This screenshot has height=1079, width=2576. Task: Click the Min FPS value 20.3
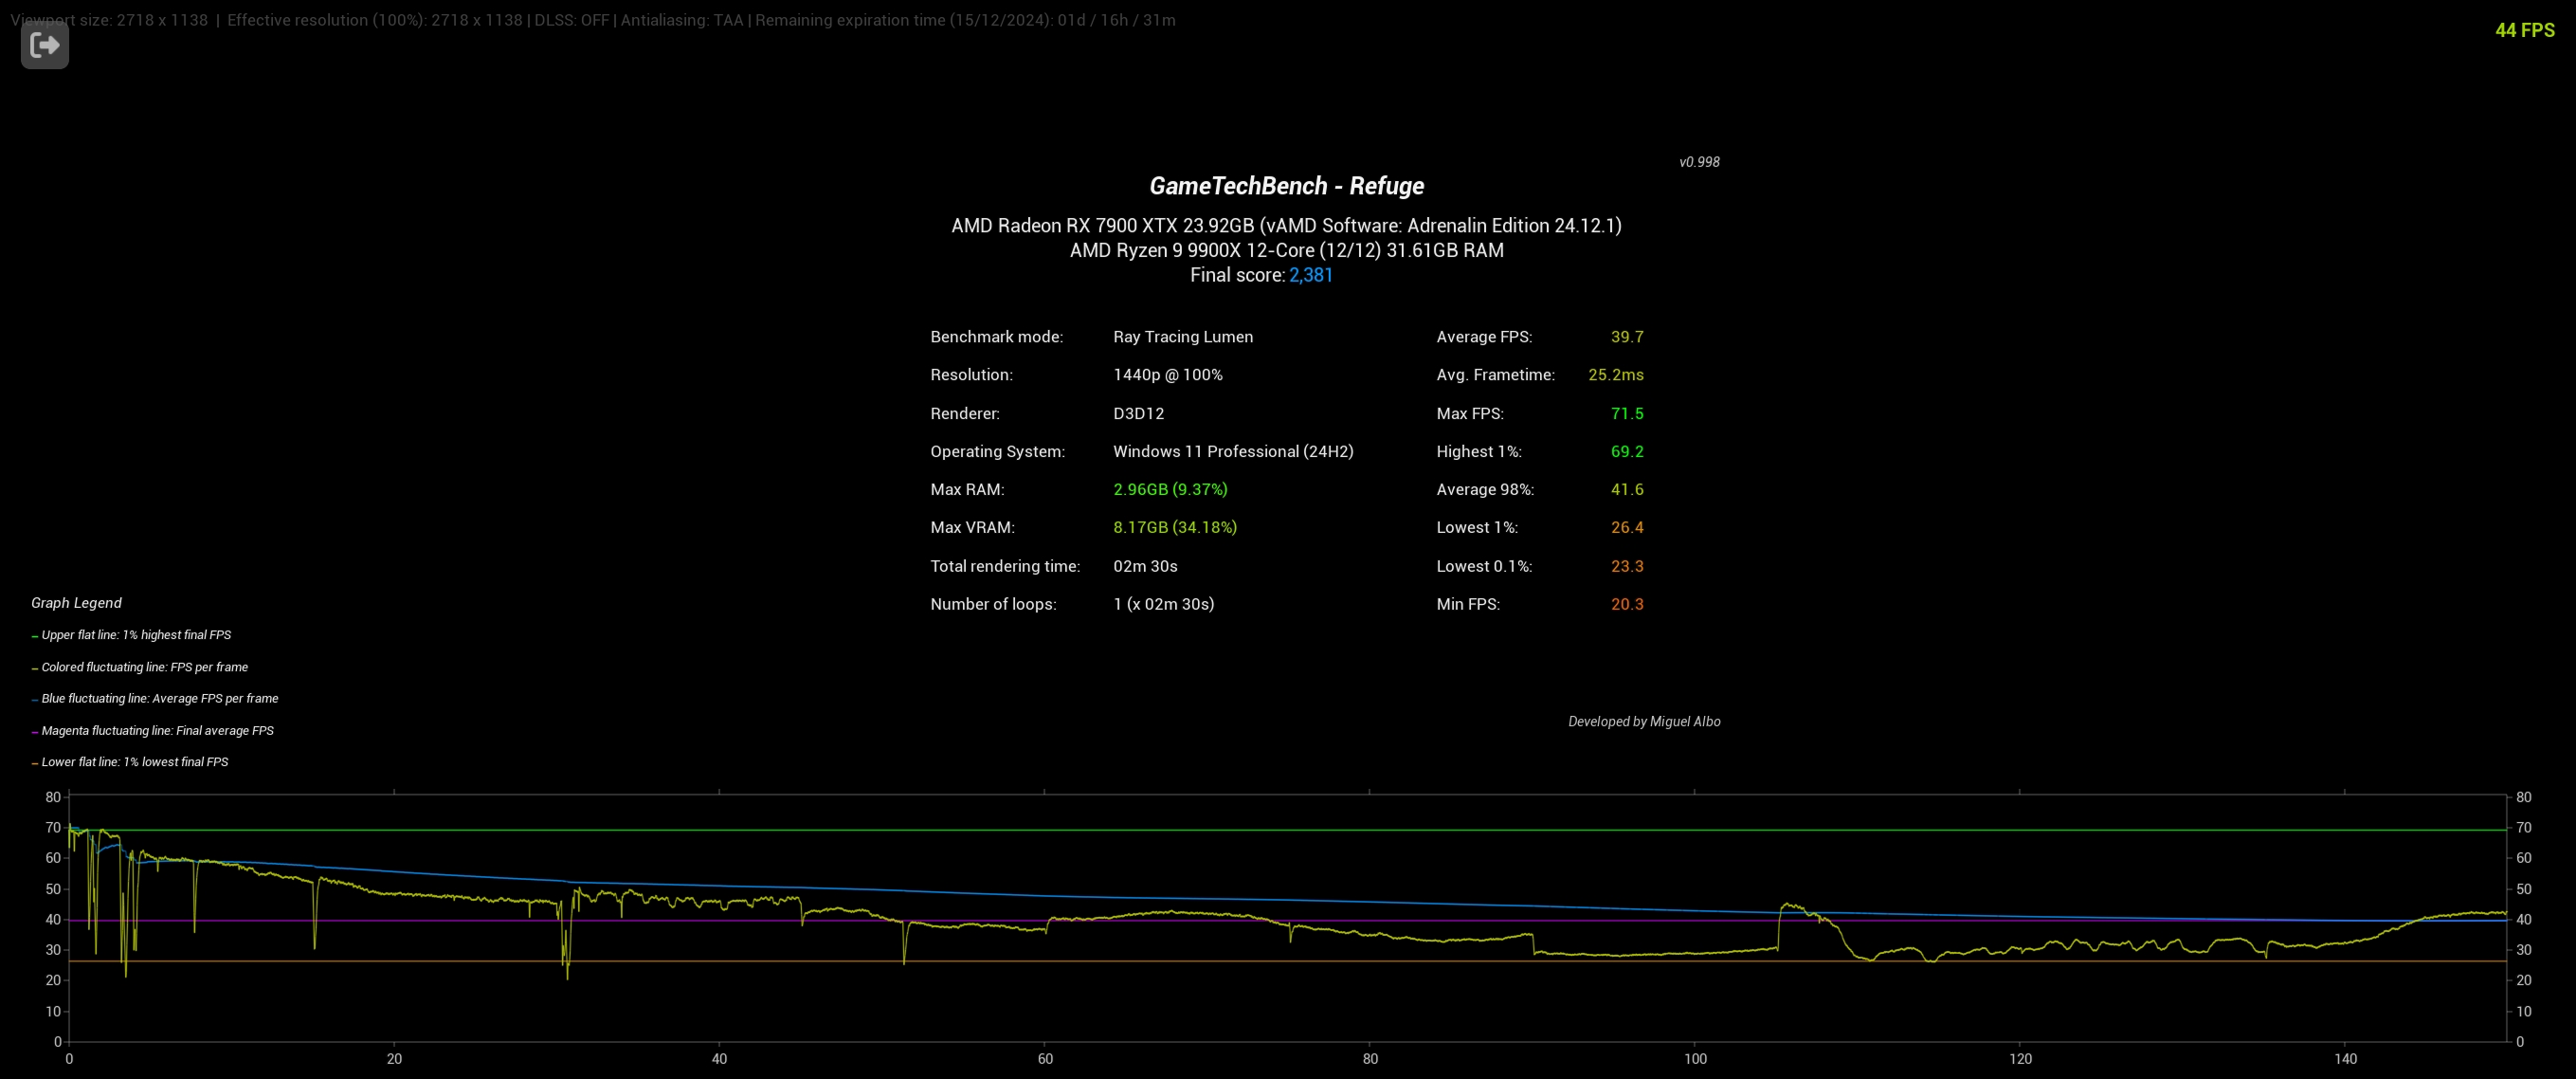[x=1627, y=604]
